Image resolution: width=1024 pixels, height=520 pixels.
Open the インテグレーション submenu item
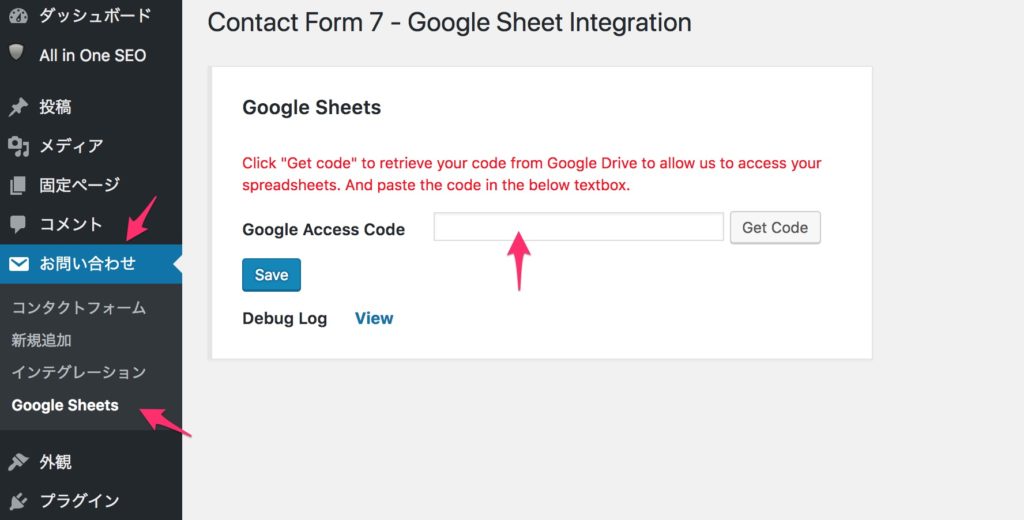coord(79,372)
